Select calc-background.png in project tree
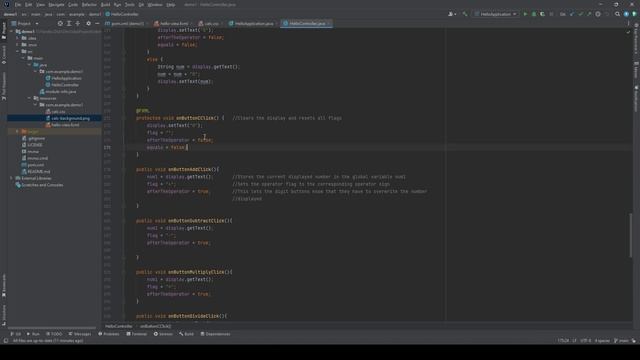This screenshot has height=360, width=640. [x=67, y=118]
